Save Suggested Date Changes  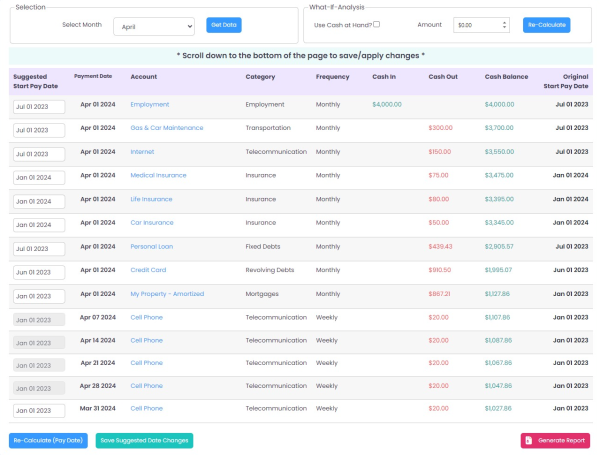click(x=144, y=440)
